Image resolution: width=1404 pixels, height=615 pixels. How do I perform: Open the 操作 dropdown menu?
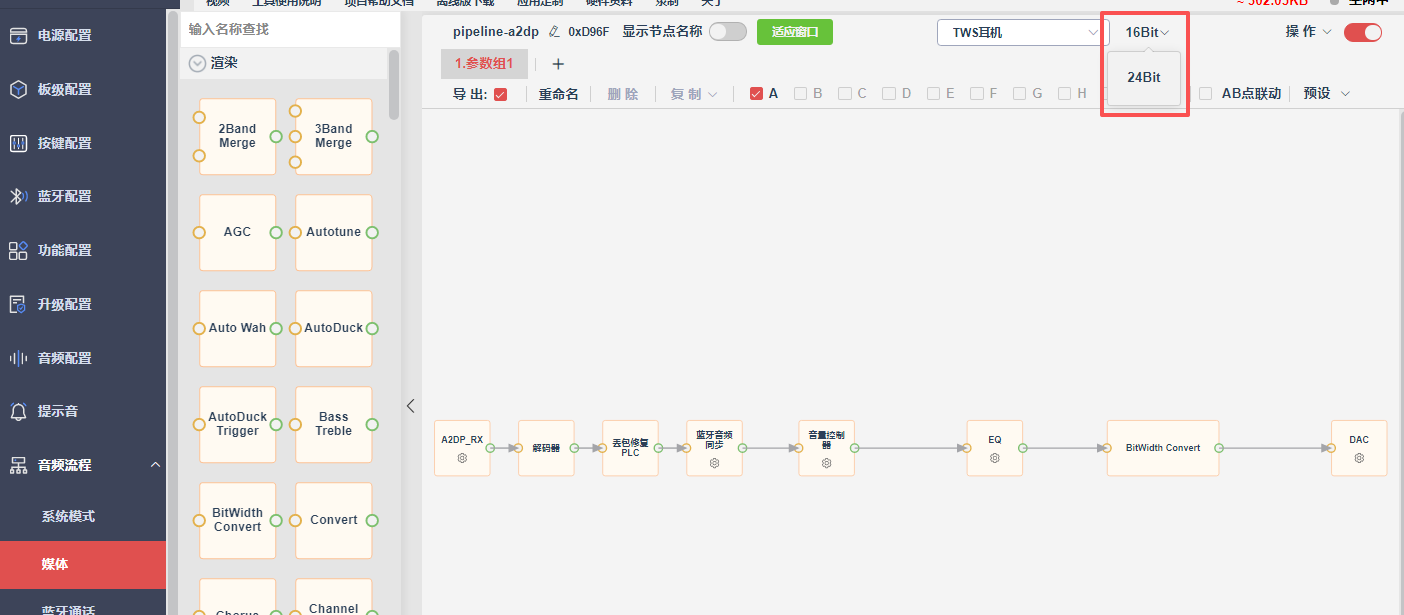[1309, 32]
